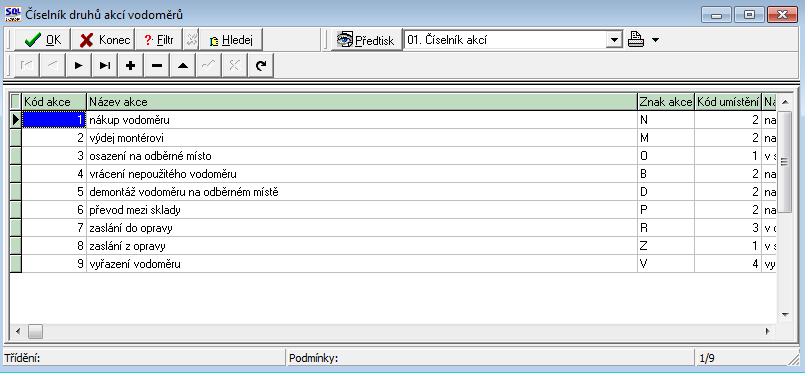Click the 'Podmínky:' status bar field

490,358
